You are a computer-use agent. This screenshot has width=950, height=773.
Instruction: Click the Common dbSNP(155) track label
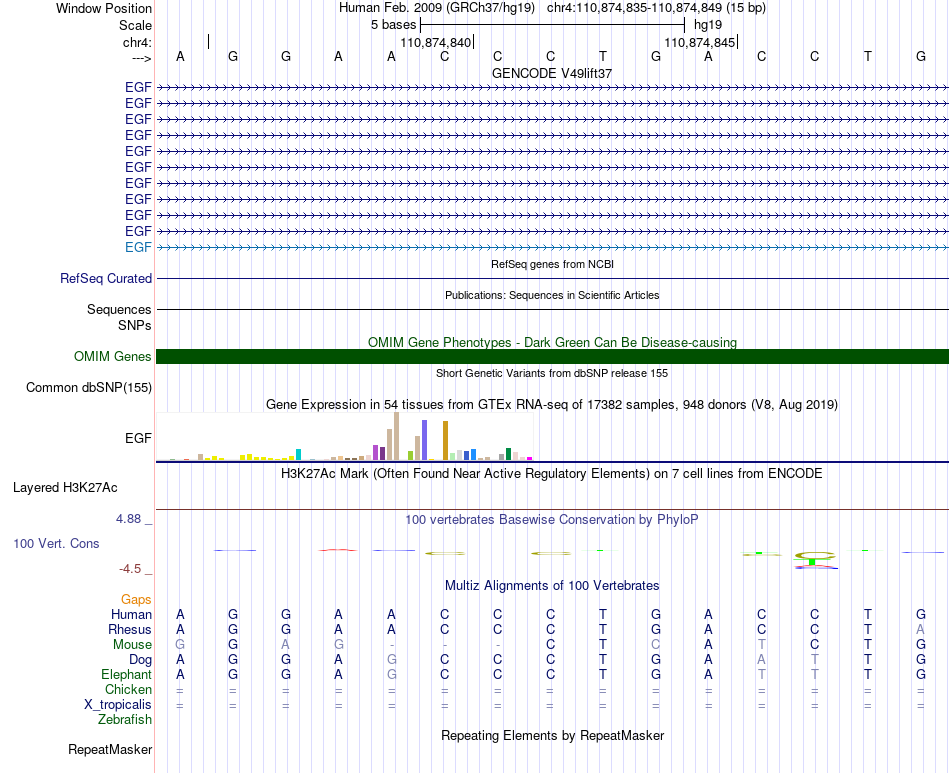pyautogui.click(x=89, y=388)
